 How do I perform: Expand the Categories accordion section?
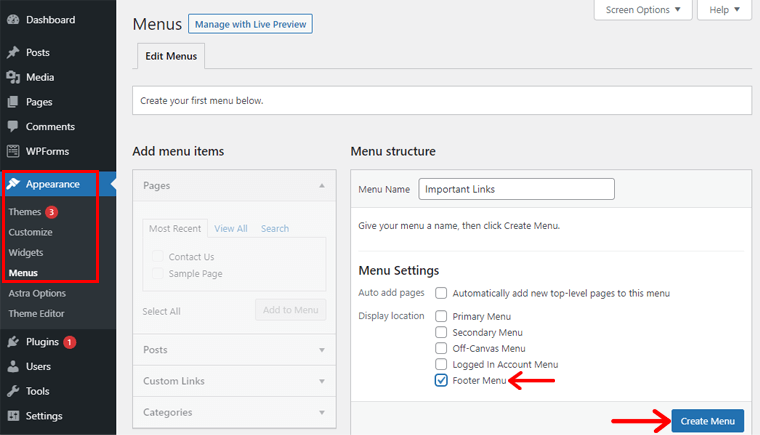(x=229, y=412)
